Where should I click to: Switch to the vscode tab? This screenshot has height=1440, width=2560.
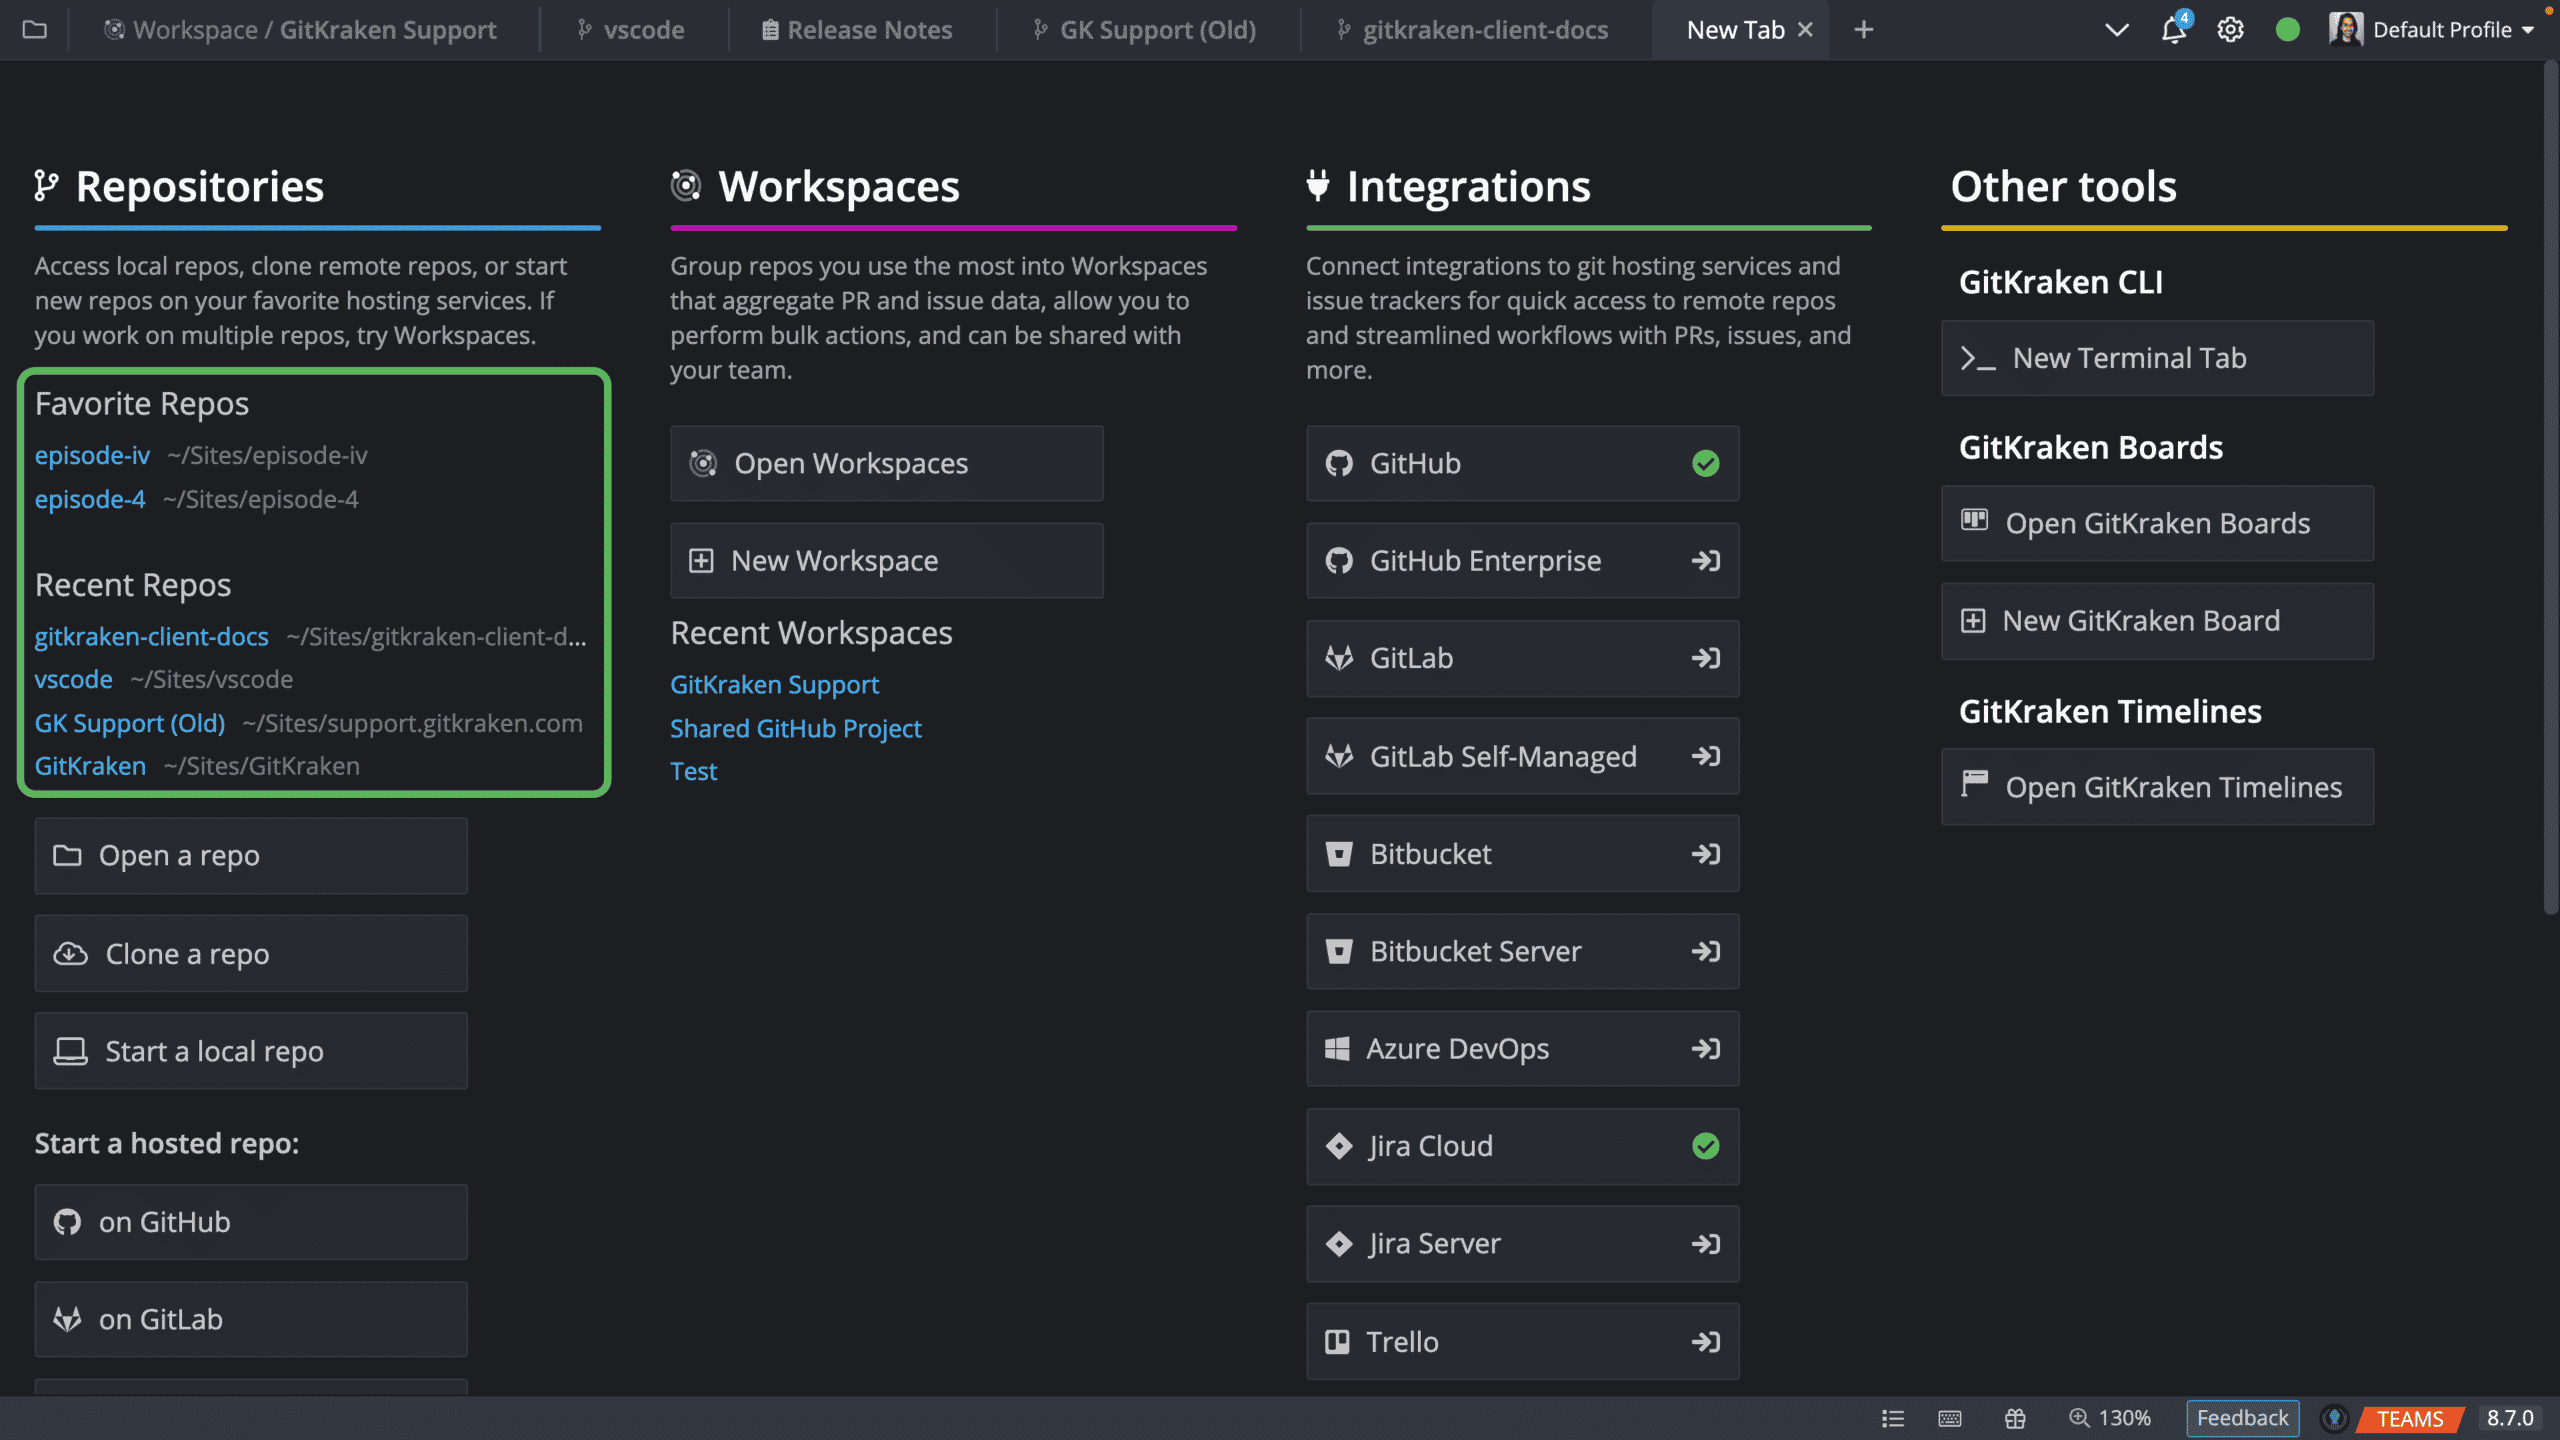click(x=631, y=30)
